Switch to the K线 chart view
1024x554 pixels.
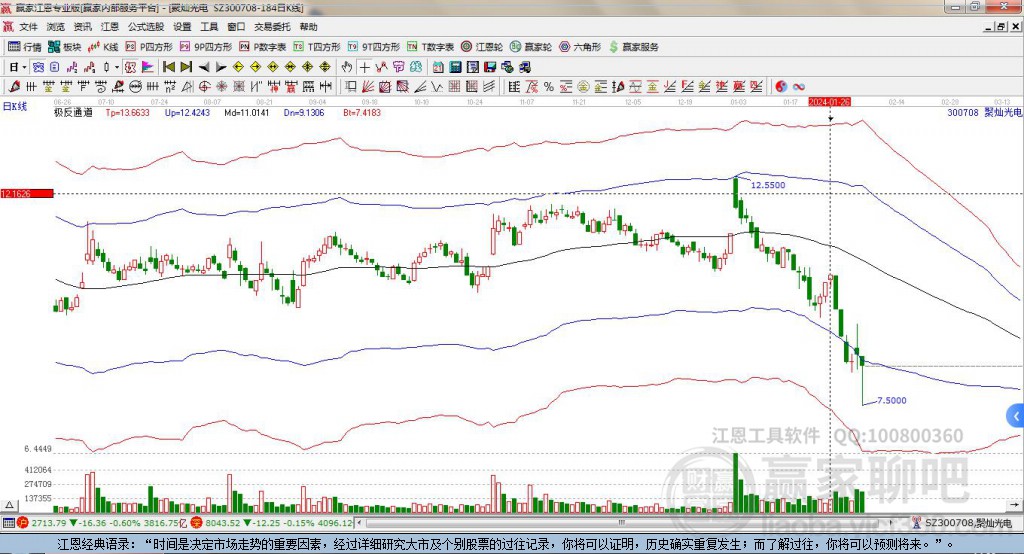[103, 47]
